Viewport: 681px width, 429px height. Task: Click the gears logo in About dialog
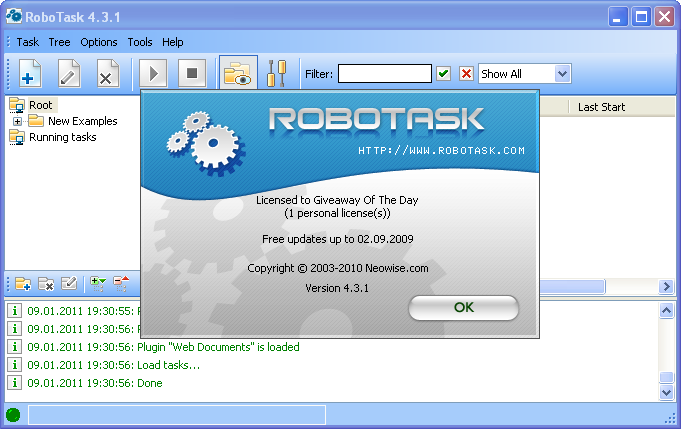(206, 143)
